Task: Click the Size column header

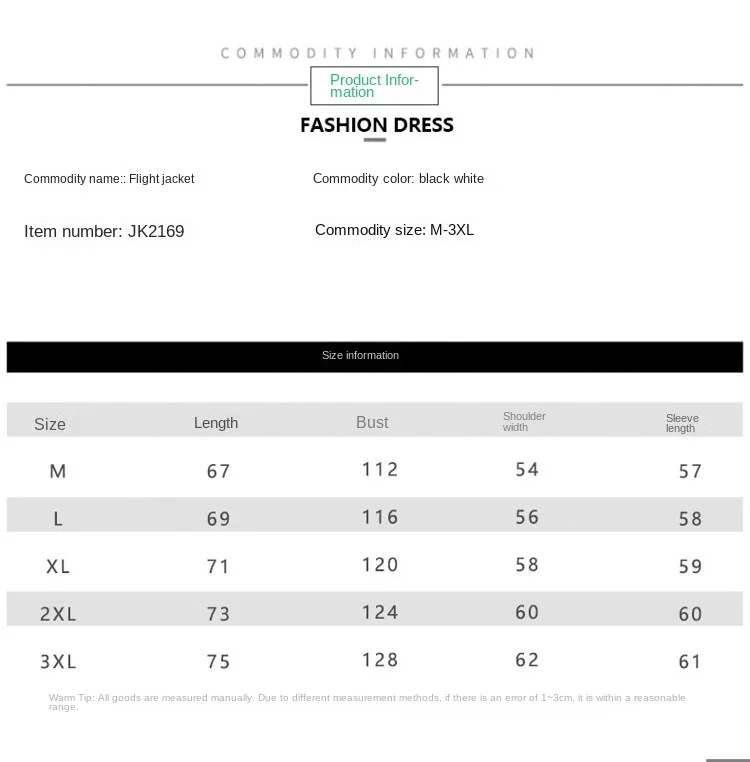Action: (50, 424)
